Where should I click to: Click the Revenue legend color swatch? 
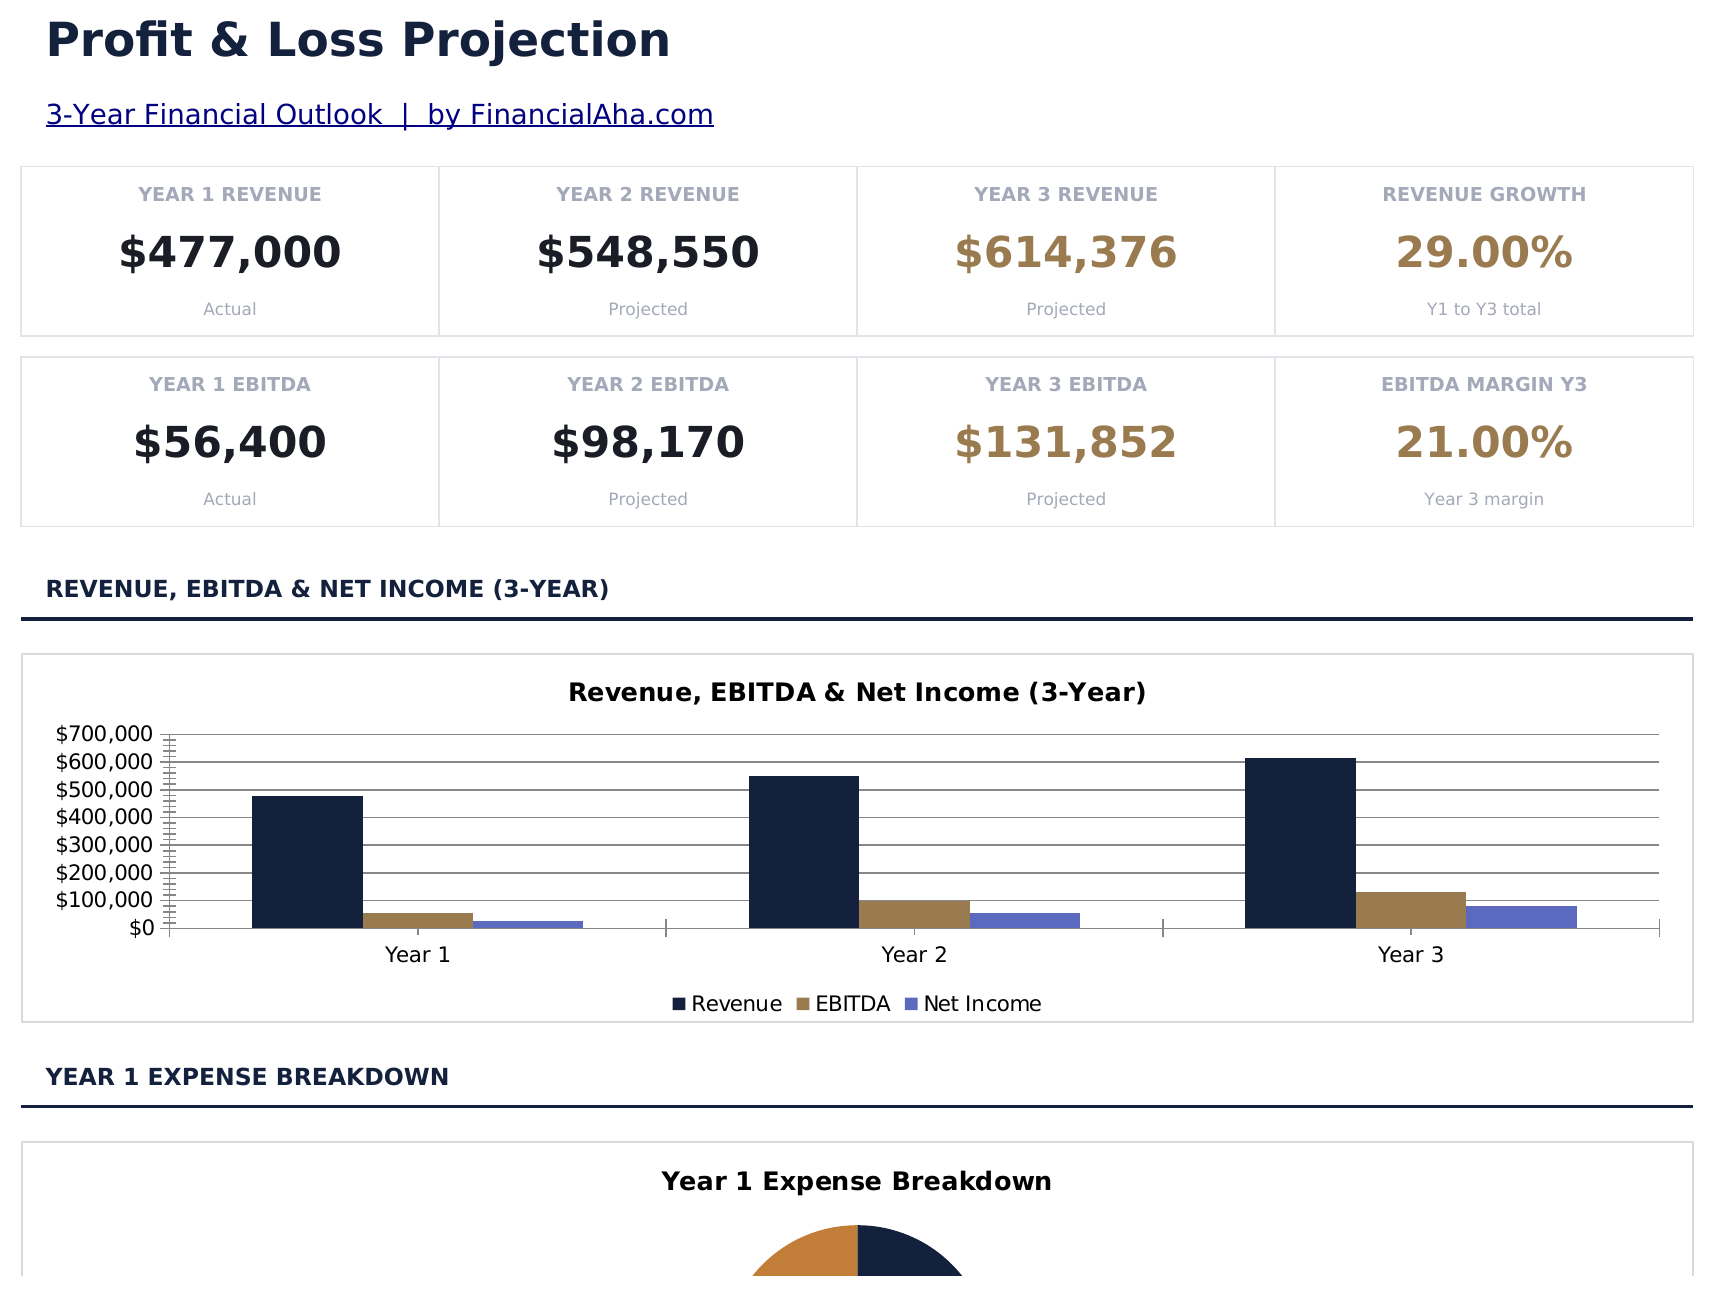[679, 1004]
